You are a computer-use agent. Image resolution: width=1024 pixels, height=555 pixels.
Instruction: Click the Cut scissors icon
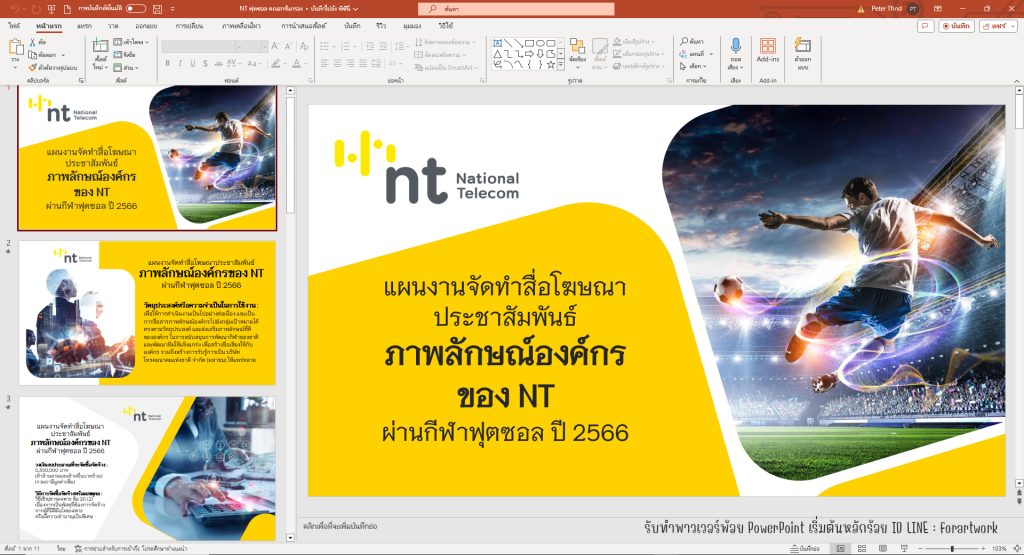(33, 42)
